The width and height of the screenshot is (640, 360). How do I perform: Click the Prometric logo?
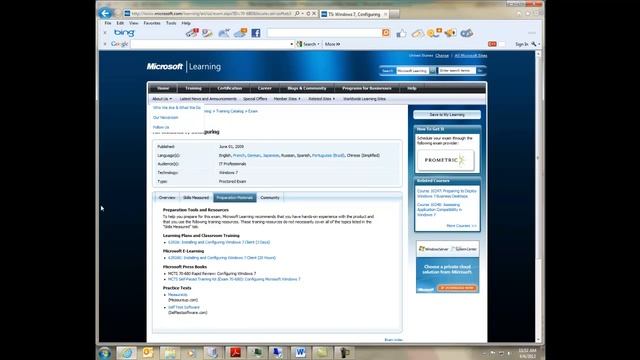[445, 160]
